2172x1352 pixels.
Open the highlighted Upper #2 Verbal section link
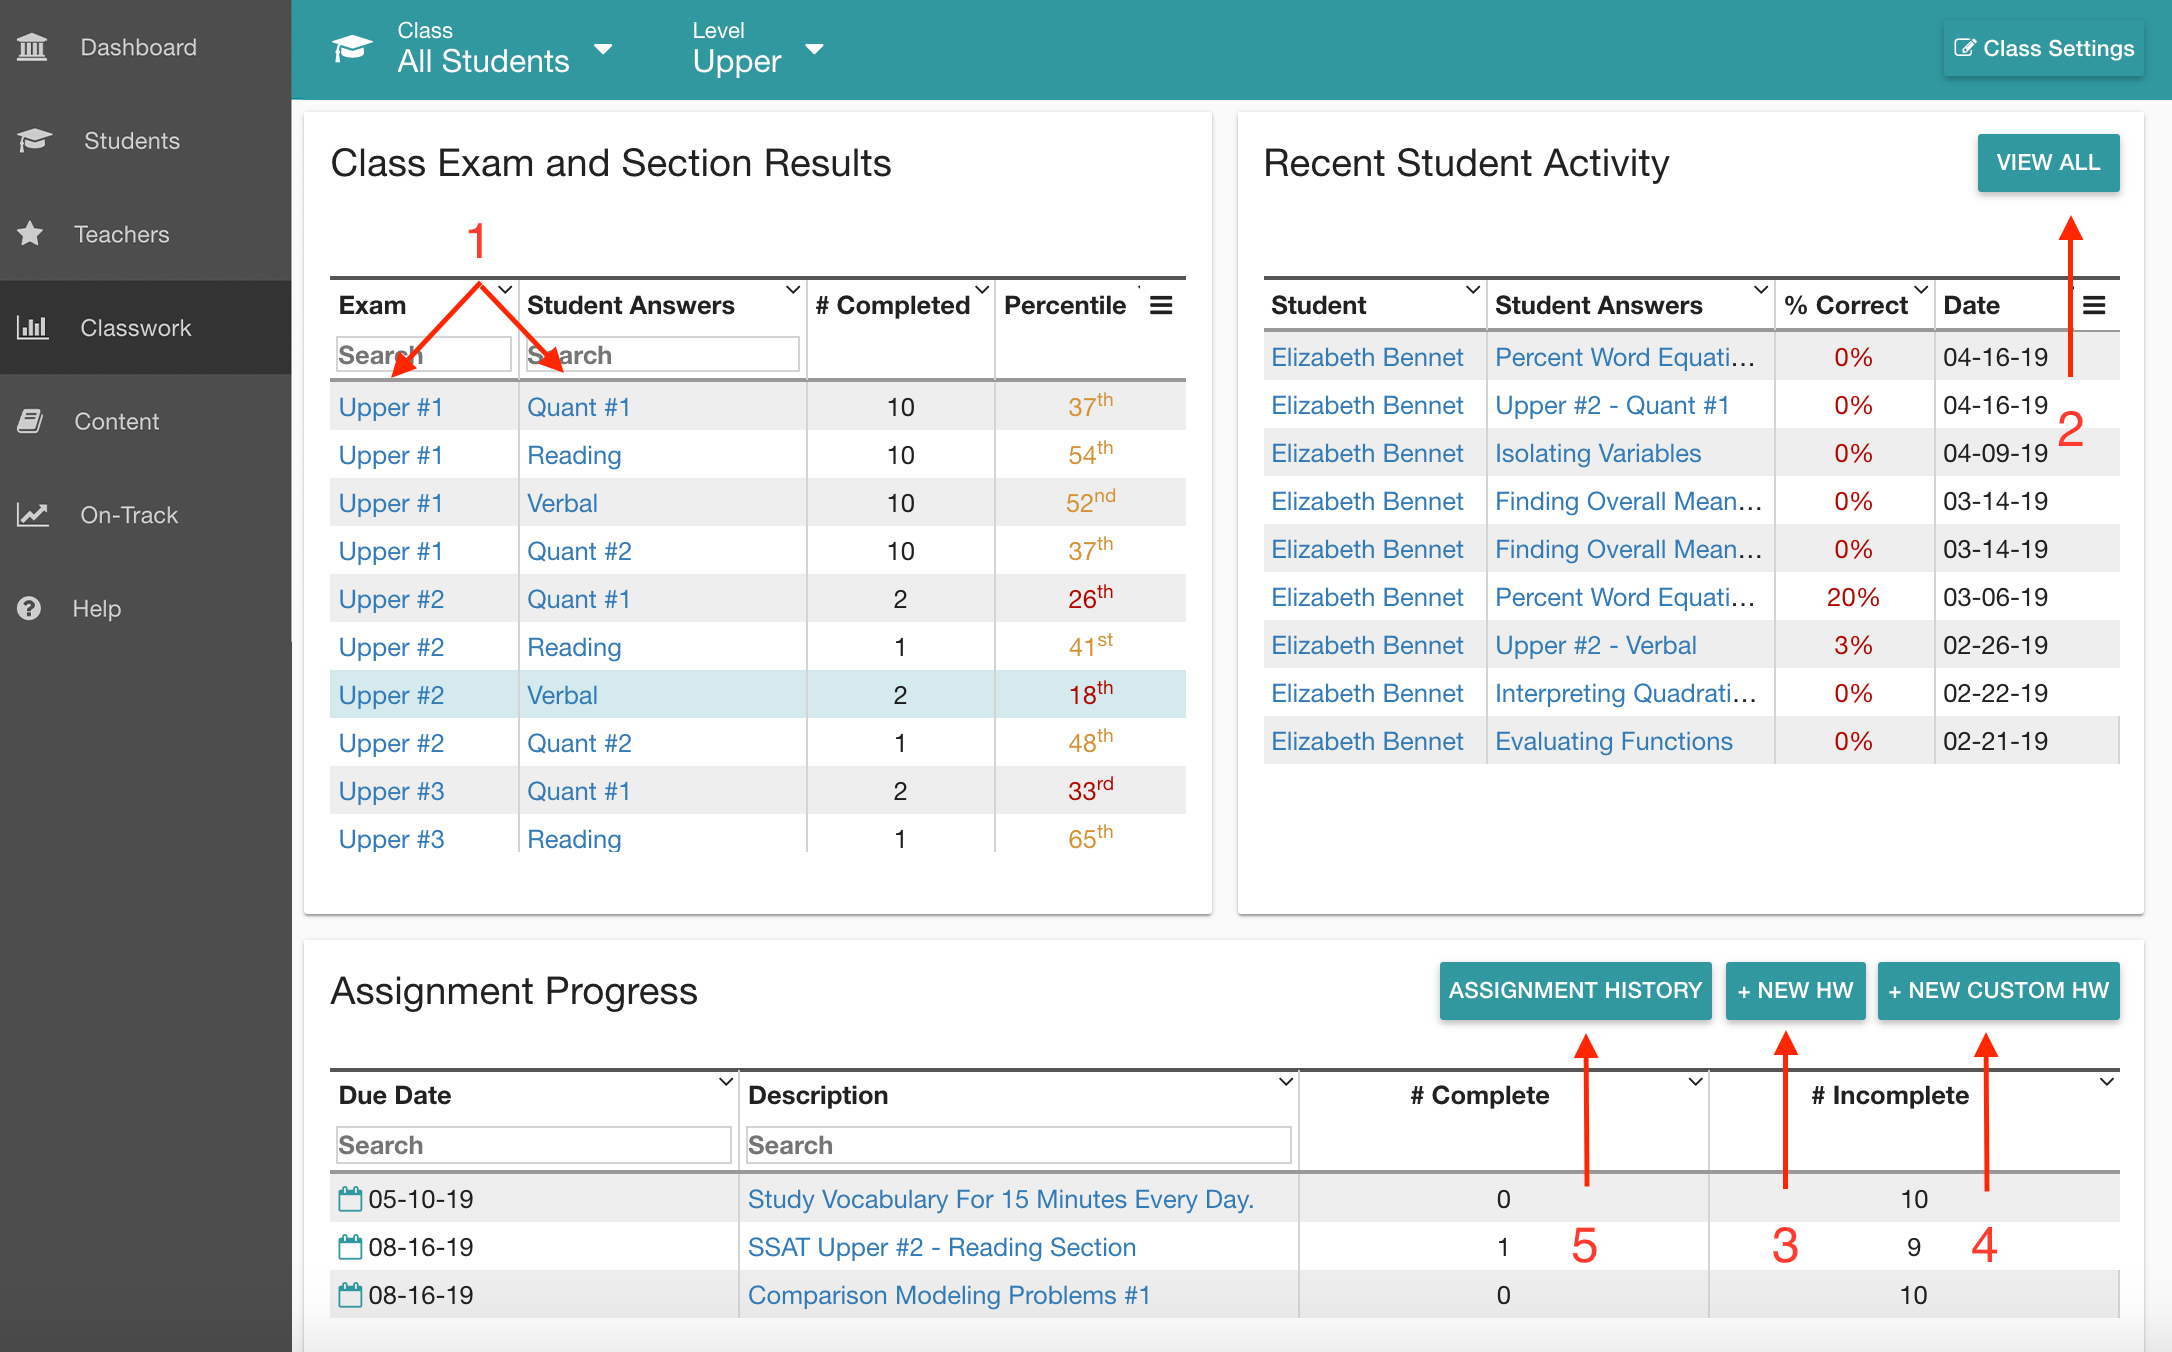(x=562, y=695)
